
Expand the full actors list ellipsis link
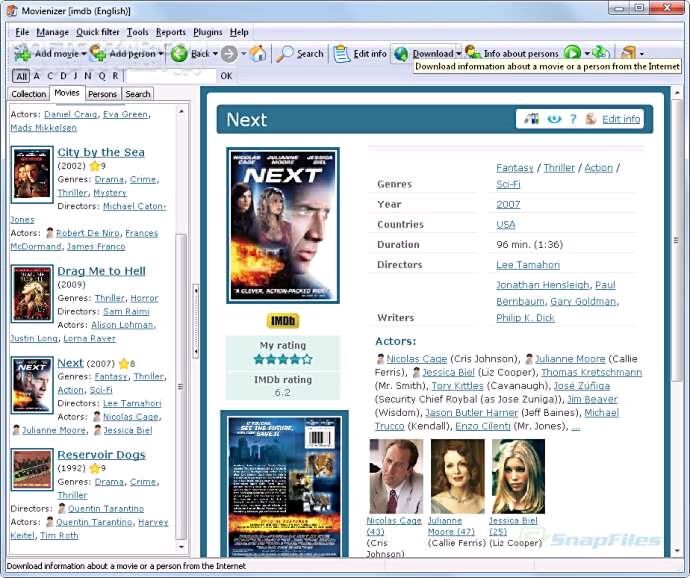coord(575,427)
